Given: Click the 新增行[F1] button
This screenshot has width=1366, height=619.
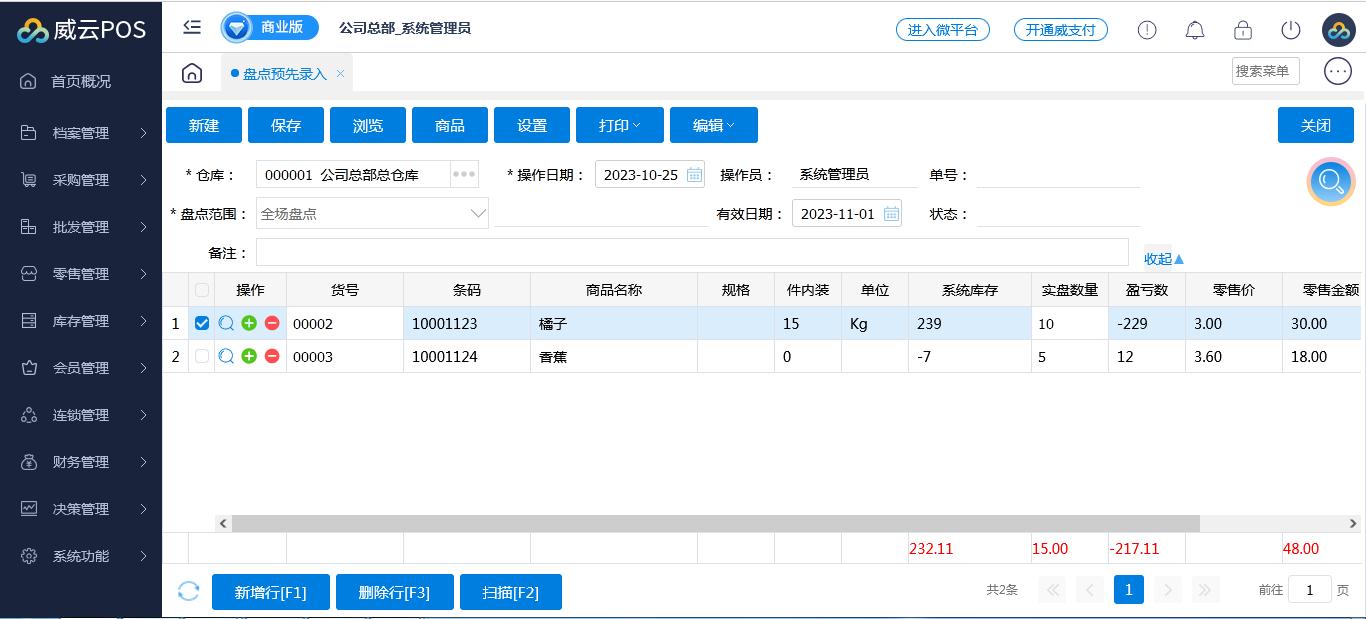Looking at the screenshot, I should click(270, 592).
